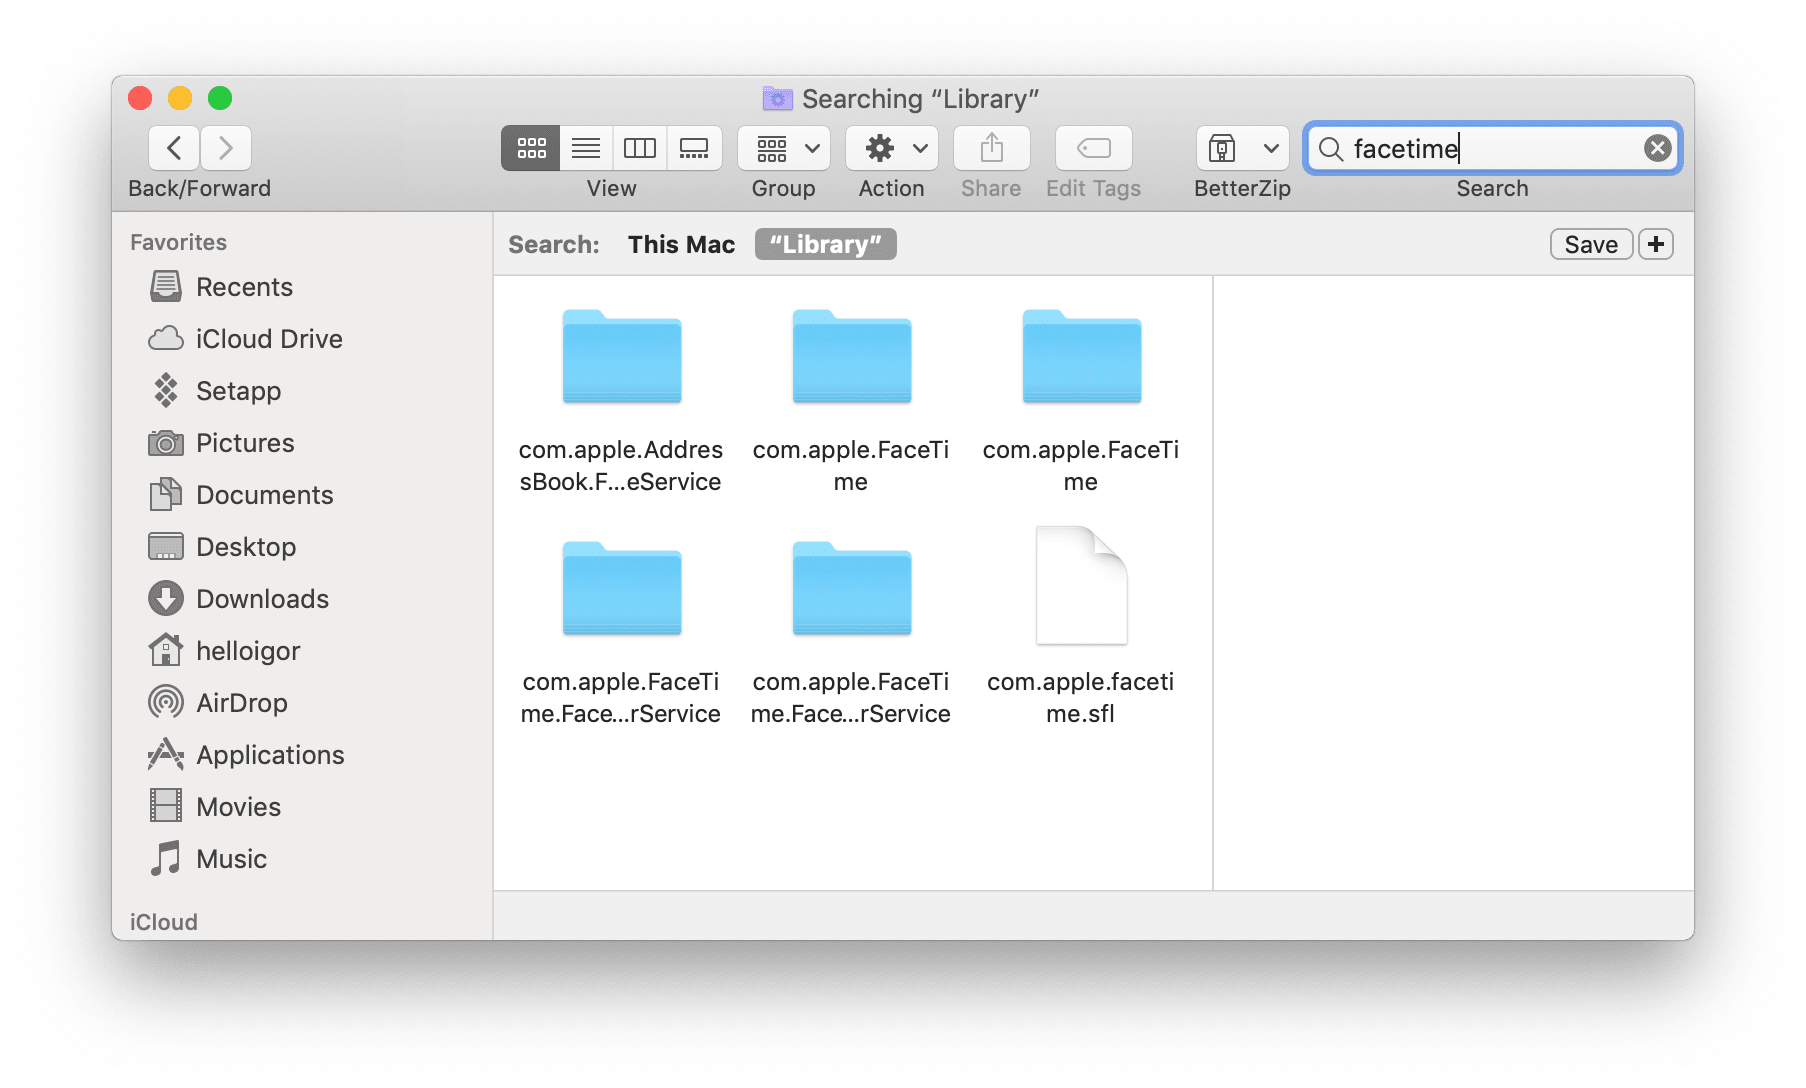This screenshot has height=1088, width=1806.
Task: Open the Share menu icon
Action: [x=990, y=148]
